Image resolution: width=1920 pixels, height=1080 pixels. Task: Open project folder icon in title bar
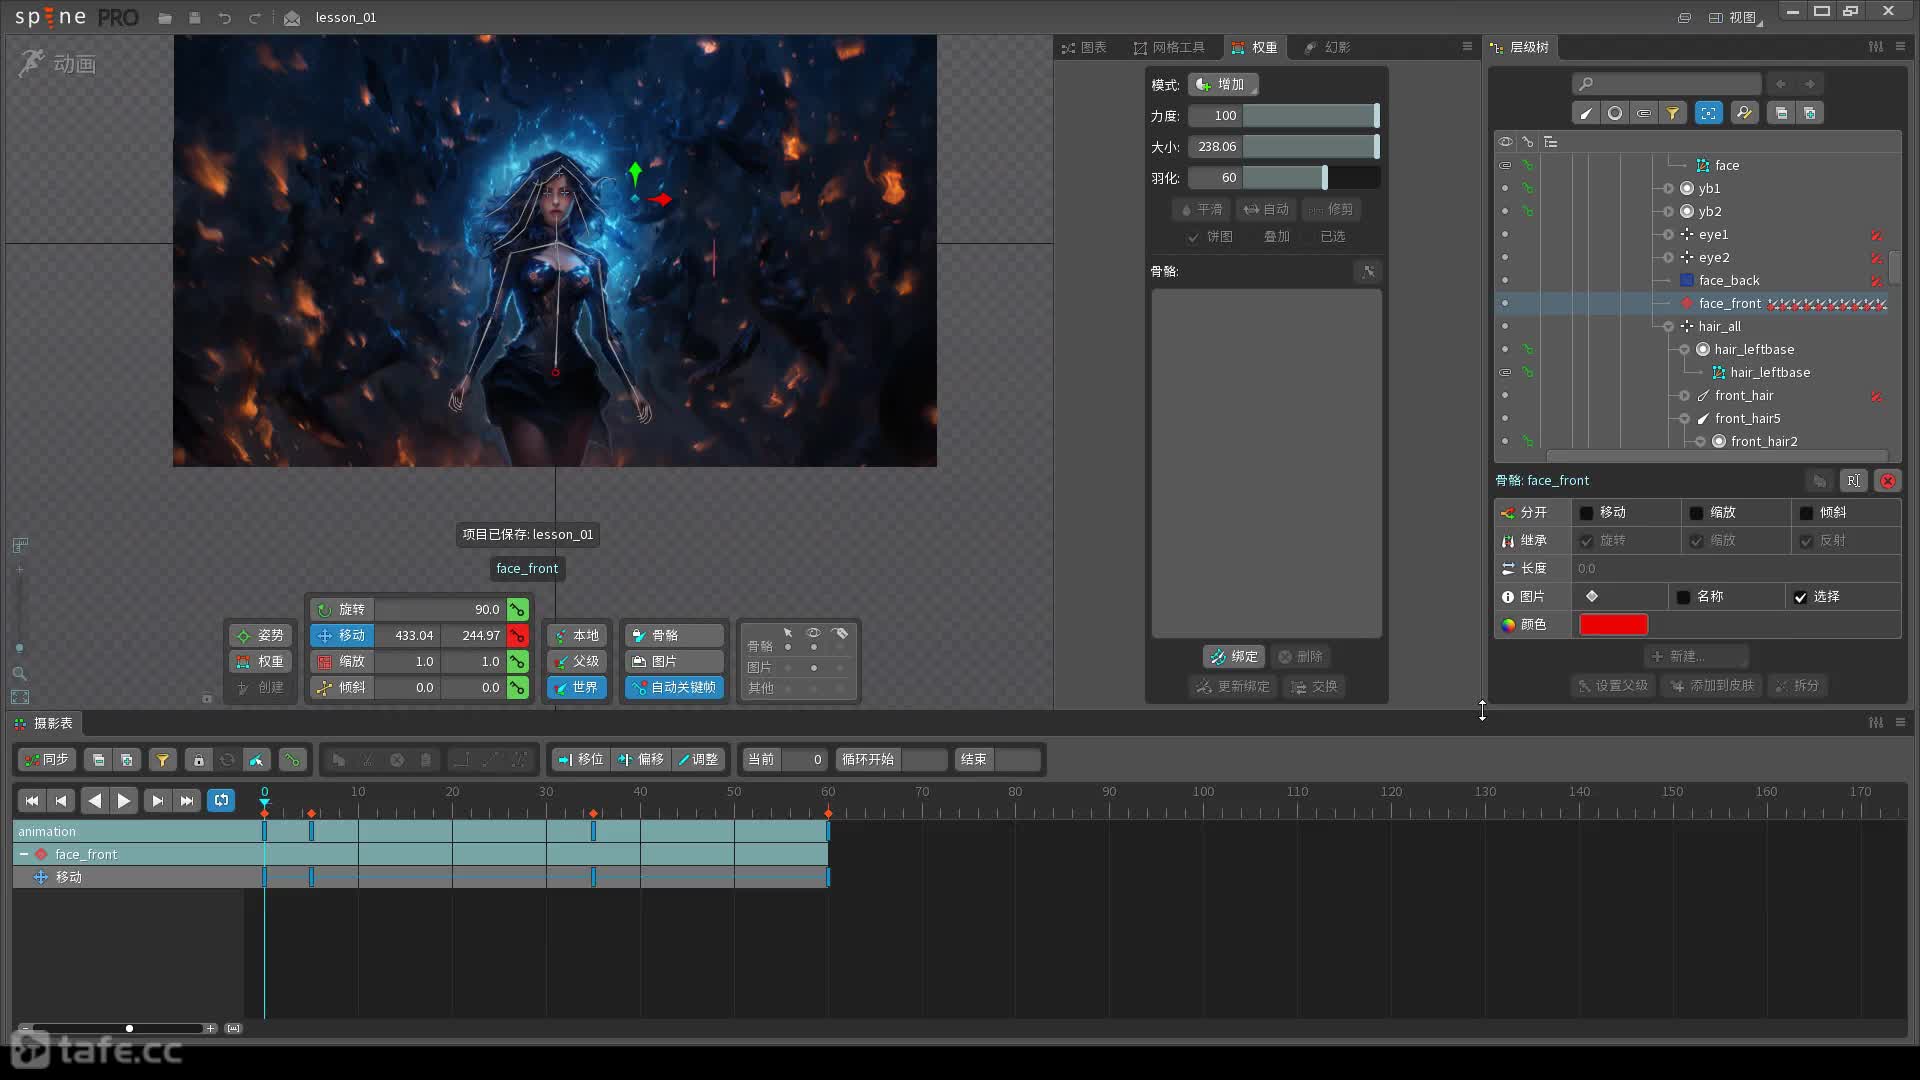pos(165,18)
